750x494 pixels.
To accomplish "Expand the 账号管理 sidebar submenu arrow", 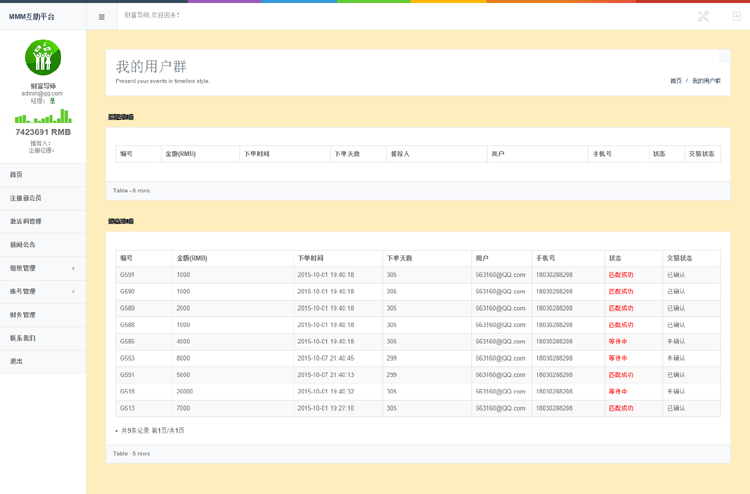I will coord(73,291).
